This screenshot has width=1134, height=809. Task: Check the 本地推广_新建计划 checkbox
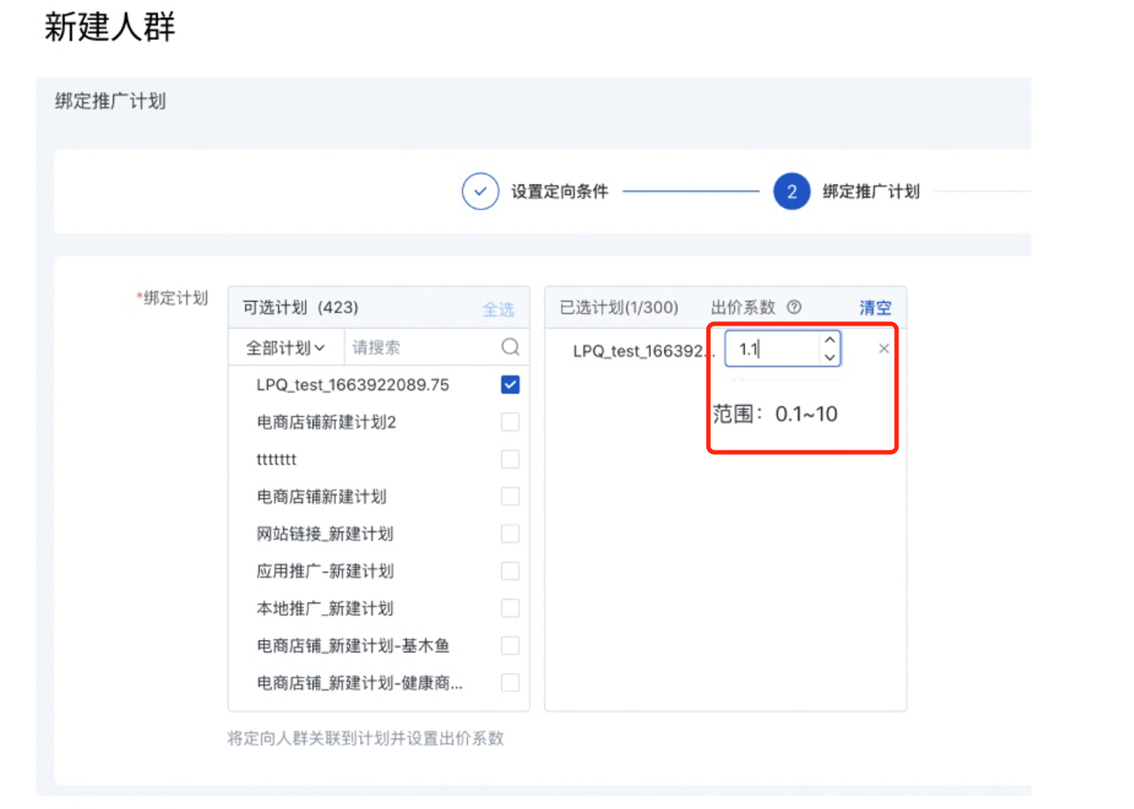coord(510,608)
